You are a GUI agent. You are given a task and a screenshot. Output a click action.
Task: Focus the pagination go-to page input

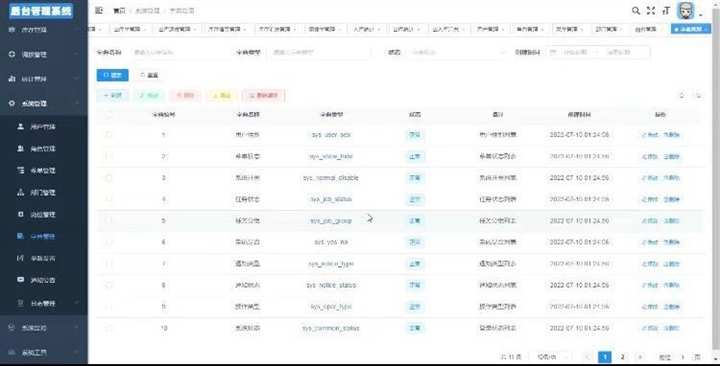pyautogui.click(x=683, y=357)
